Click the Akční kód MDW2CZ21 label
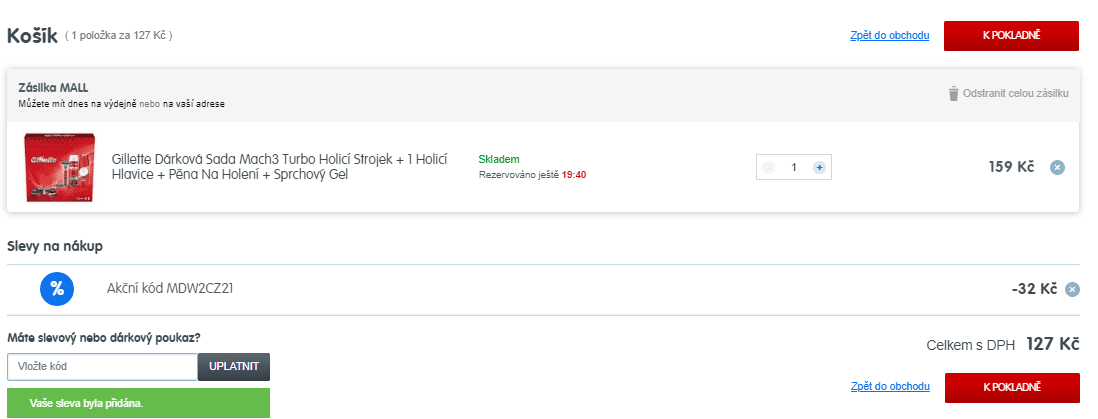Image resolution: width=1098 pixels, height=419 pixels. [170, 289]
